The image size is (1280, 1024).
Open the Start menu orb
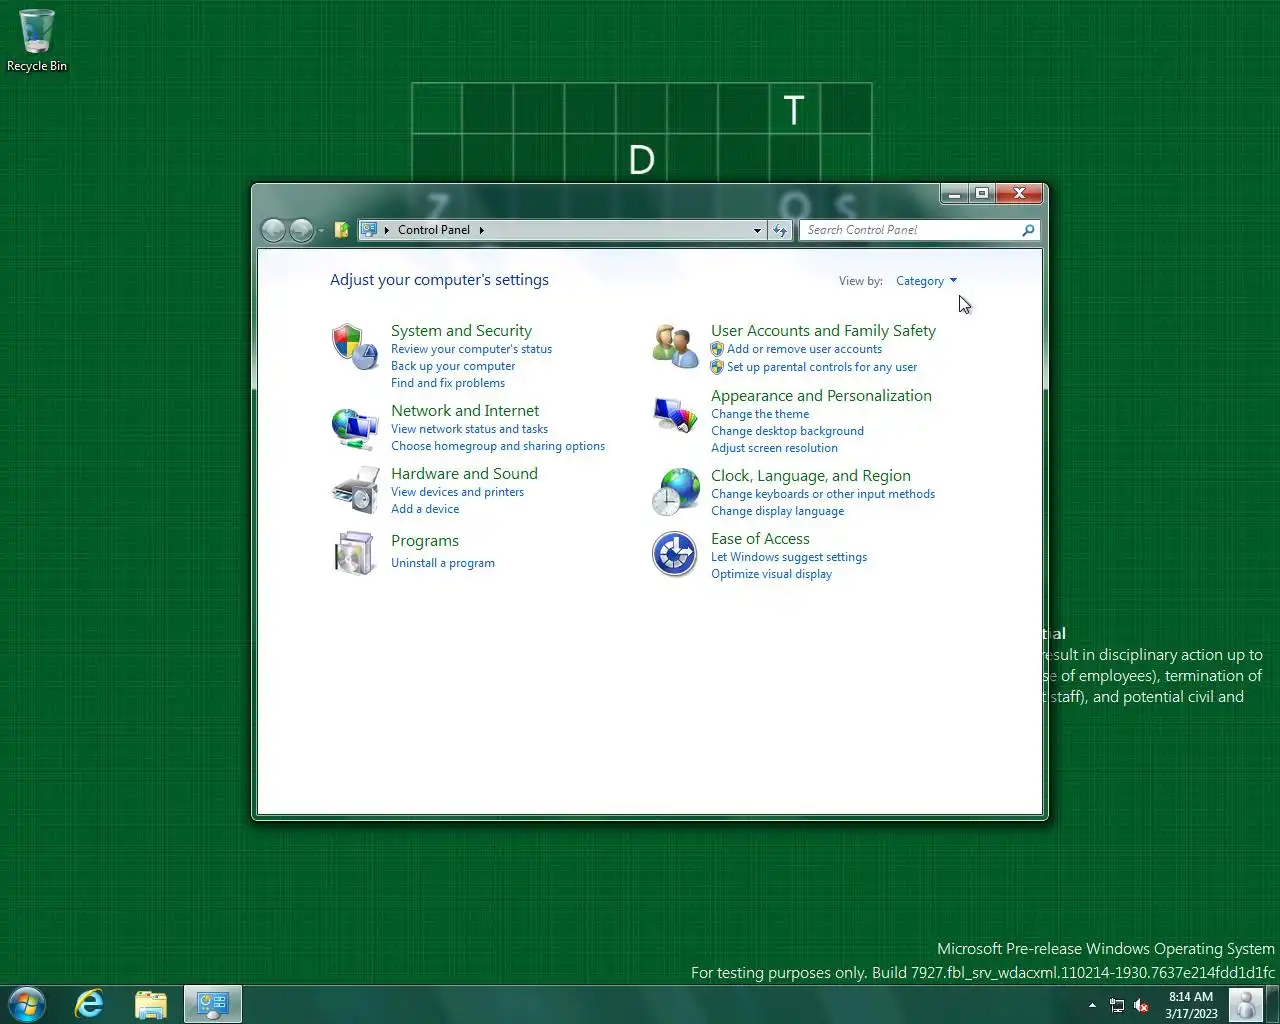pyautogui.click(x=26, y=1004)
